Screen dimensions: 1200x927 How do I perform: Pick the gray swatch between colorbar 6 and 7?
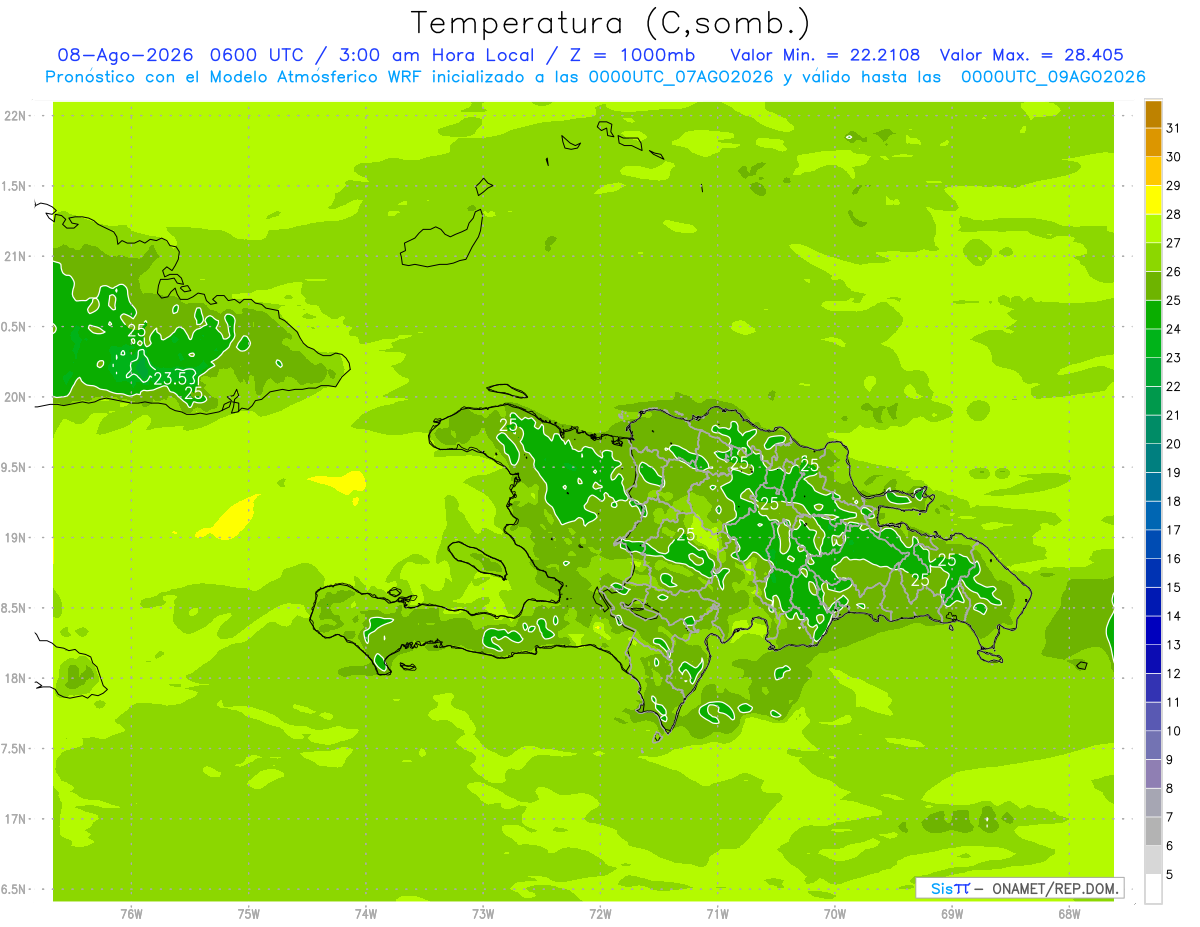[x=1153, y=831]
